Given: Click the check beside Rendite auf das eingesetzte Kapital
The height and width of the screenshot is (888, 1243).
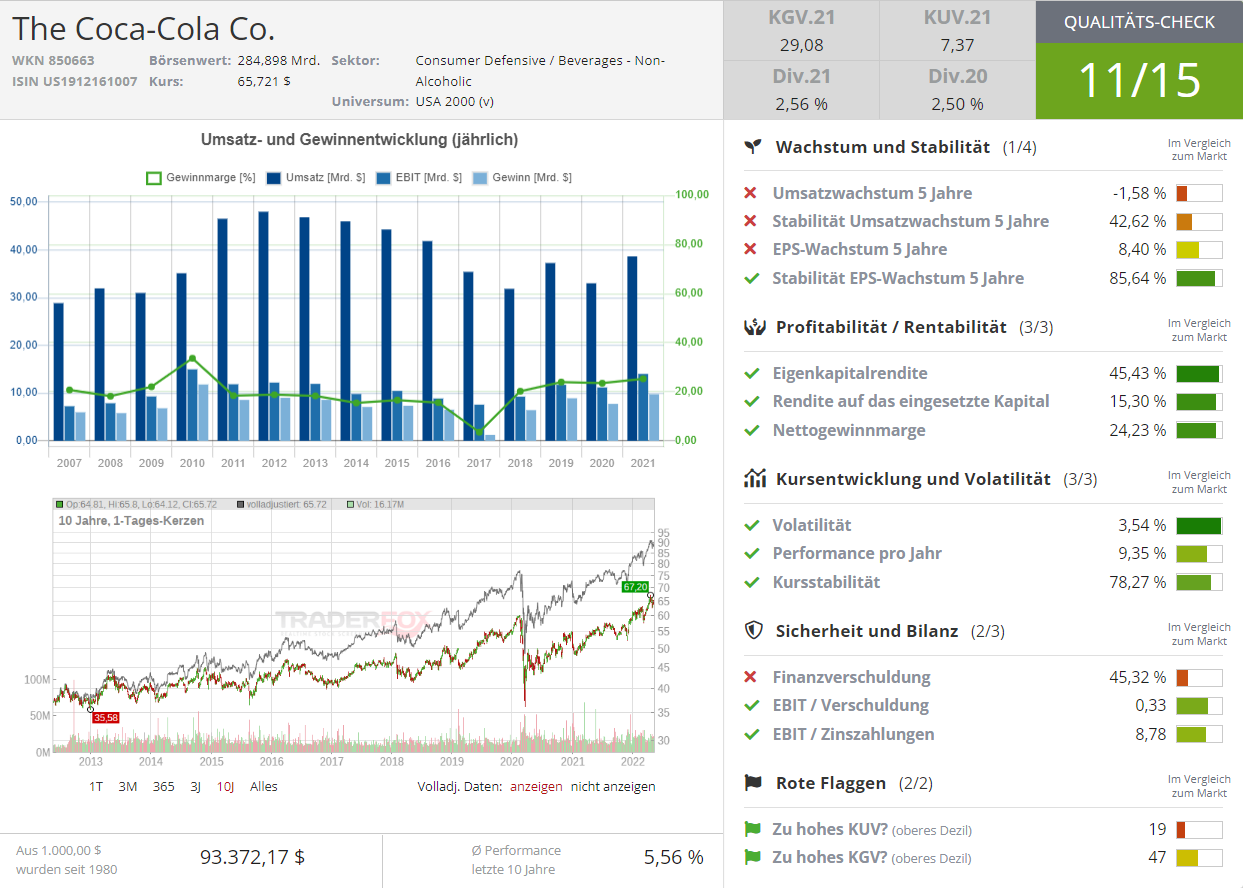Looking at the screenshot, I should (752, 401).
